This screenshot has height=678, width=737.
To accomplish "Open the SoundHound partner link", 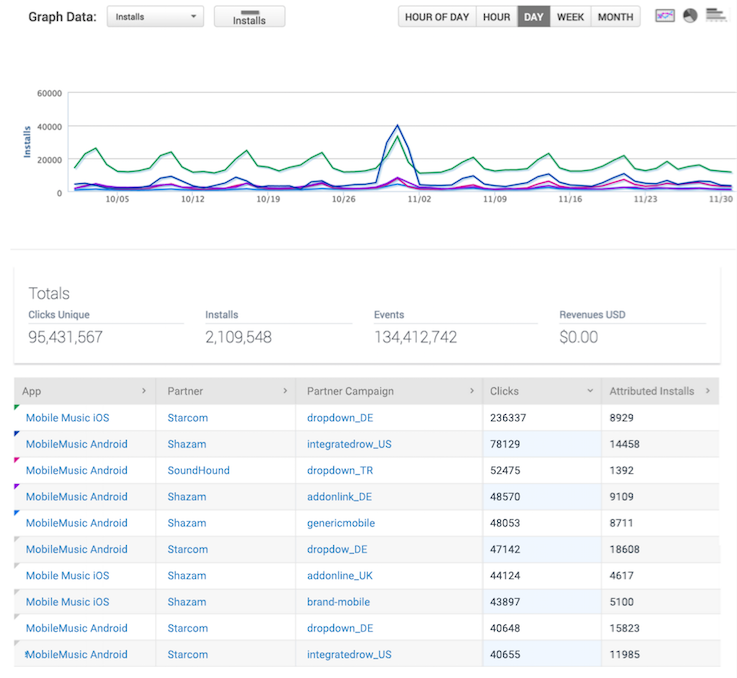I will pos(198,470).
